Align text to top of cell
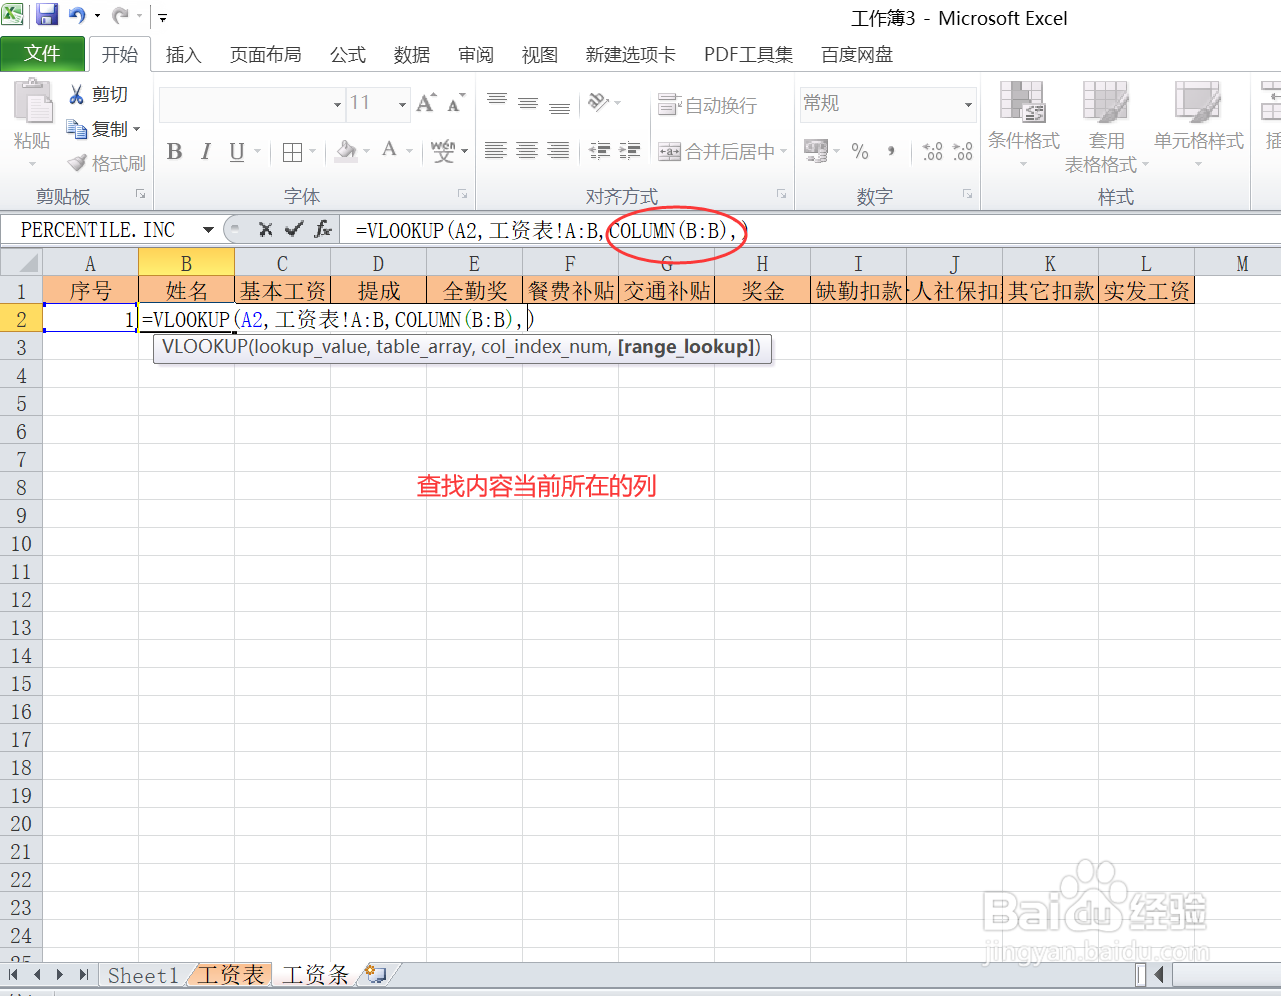Screen dimensions: 1281x996 (x=496, y=102)
